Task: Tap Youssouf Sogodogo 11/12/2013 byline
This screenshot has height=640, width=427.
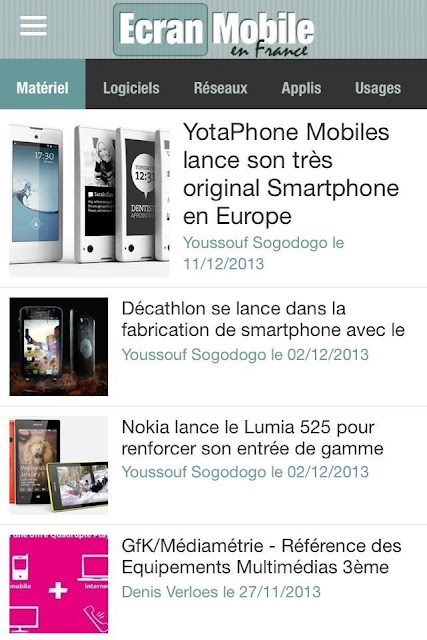Action: 264,253
